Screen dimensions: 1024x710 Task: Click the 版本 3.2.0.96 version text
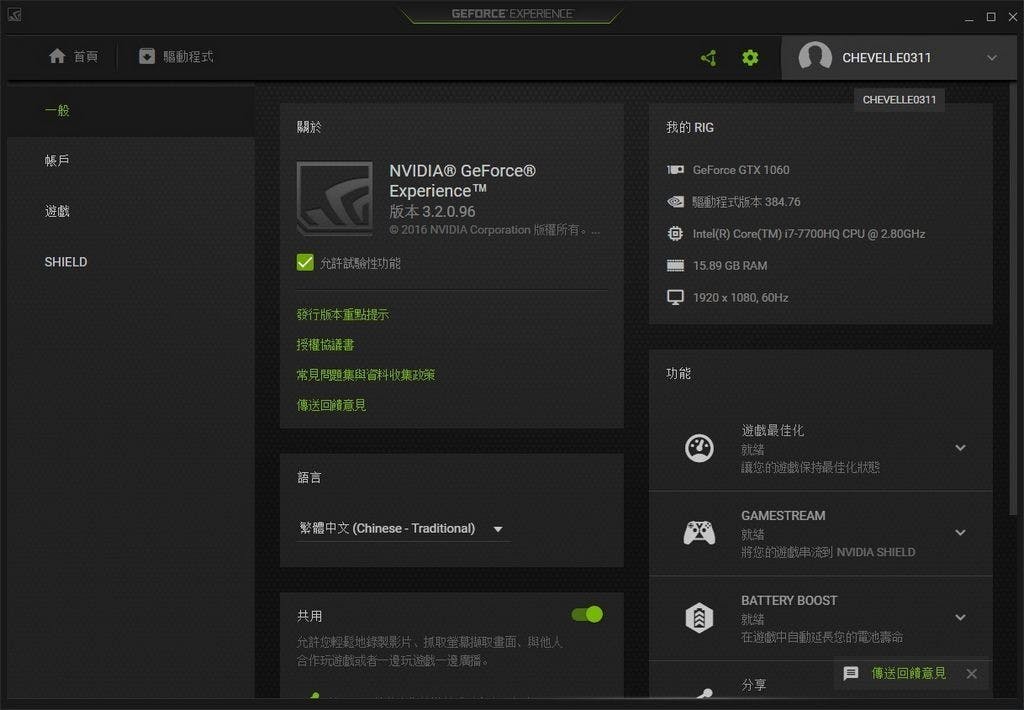[432, 212]
